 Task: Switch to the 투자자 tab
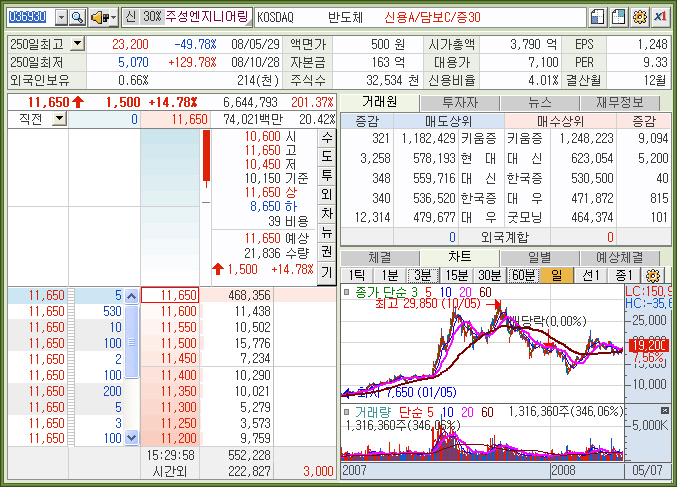(458, 102)
